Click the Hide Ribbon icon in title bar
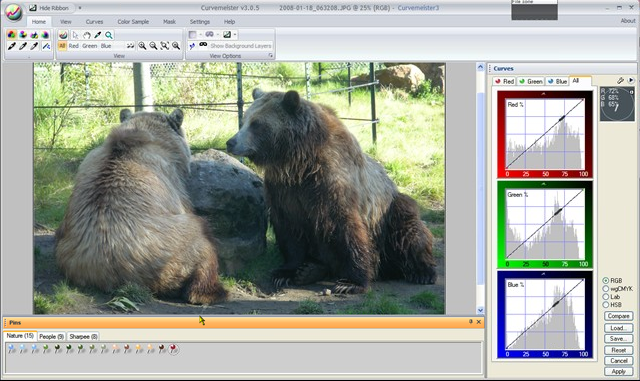The height and width of the screenshot is (381, 640). 33,8
